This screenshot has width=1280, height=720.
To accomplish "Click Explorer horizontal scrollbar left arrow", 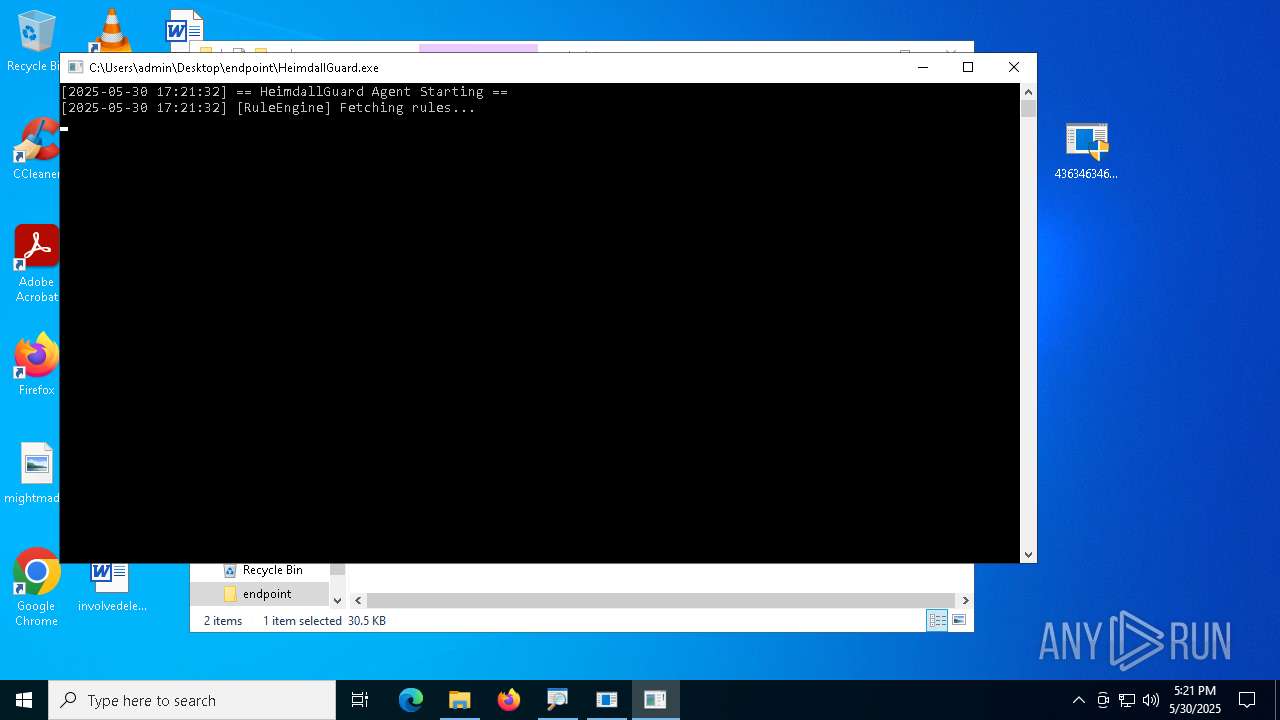I will pyautogui.click(x=358, y=600).
